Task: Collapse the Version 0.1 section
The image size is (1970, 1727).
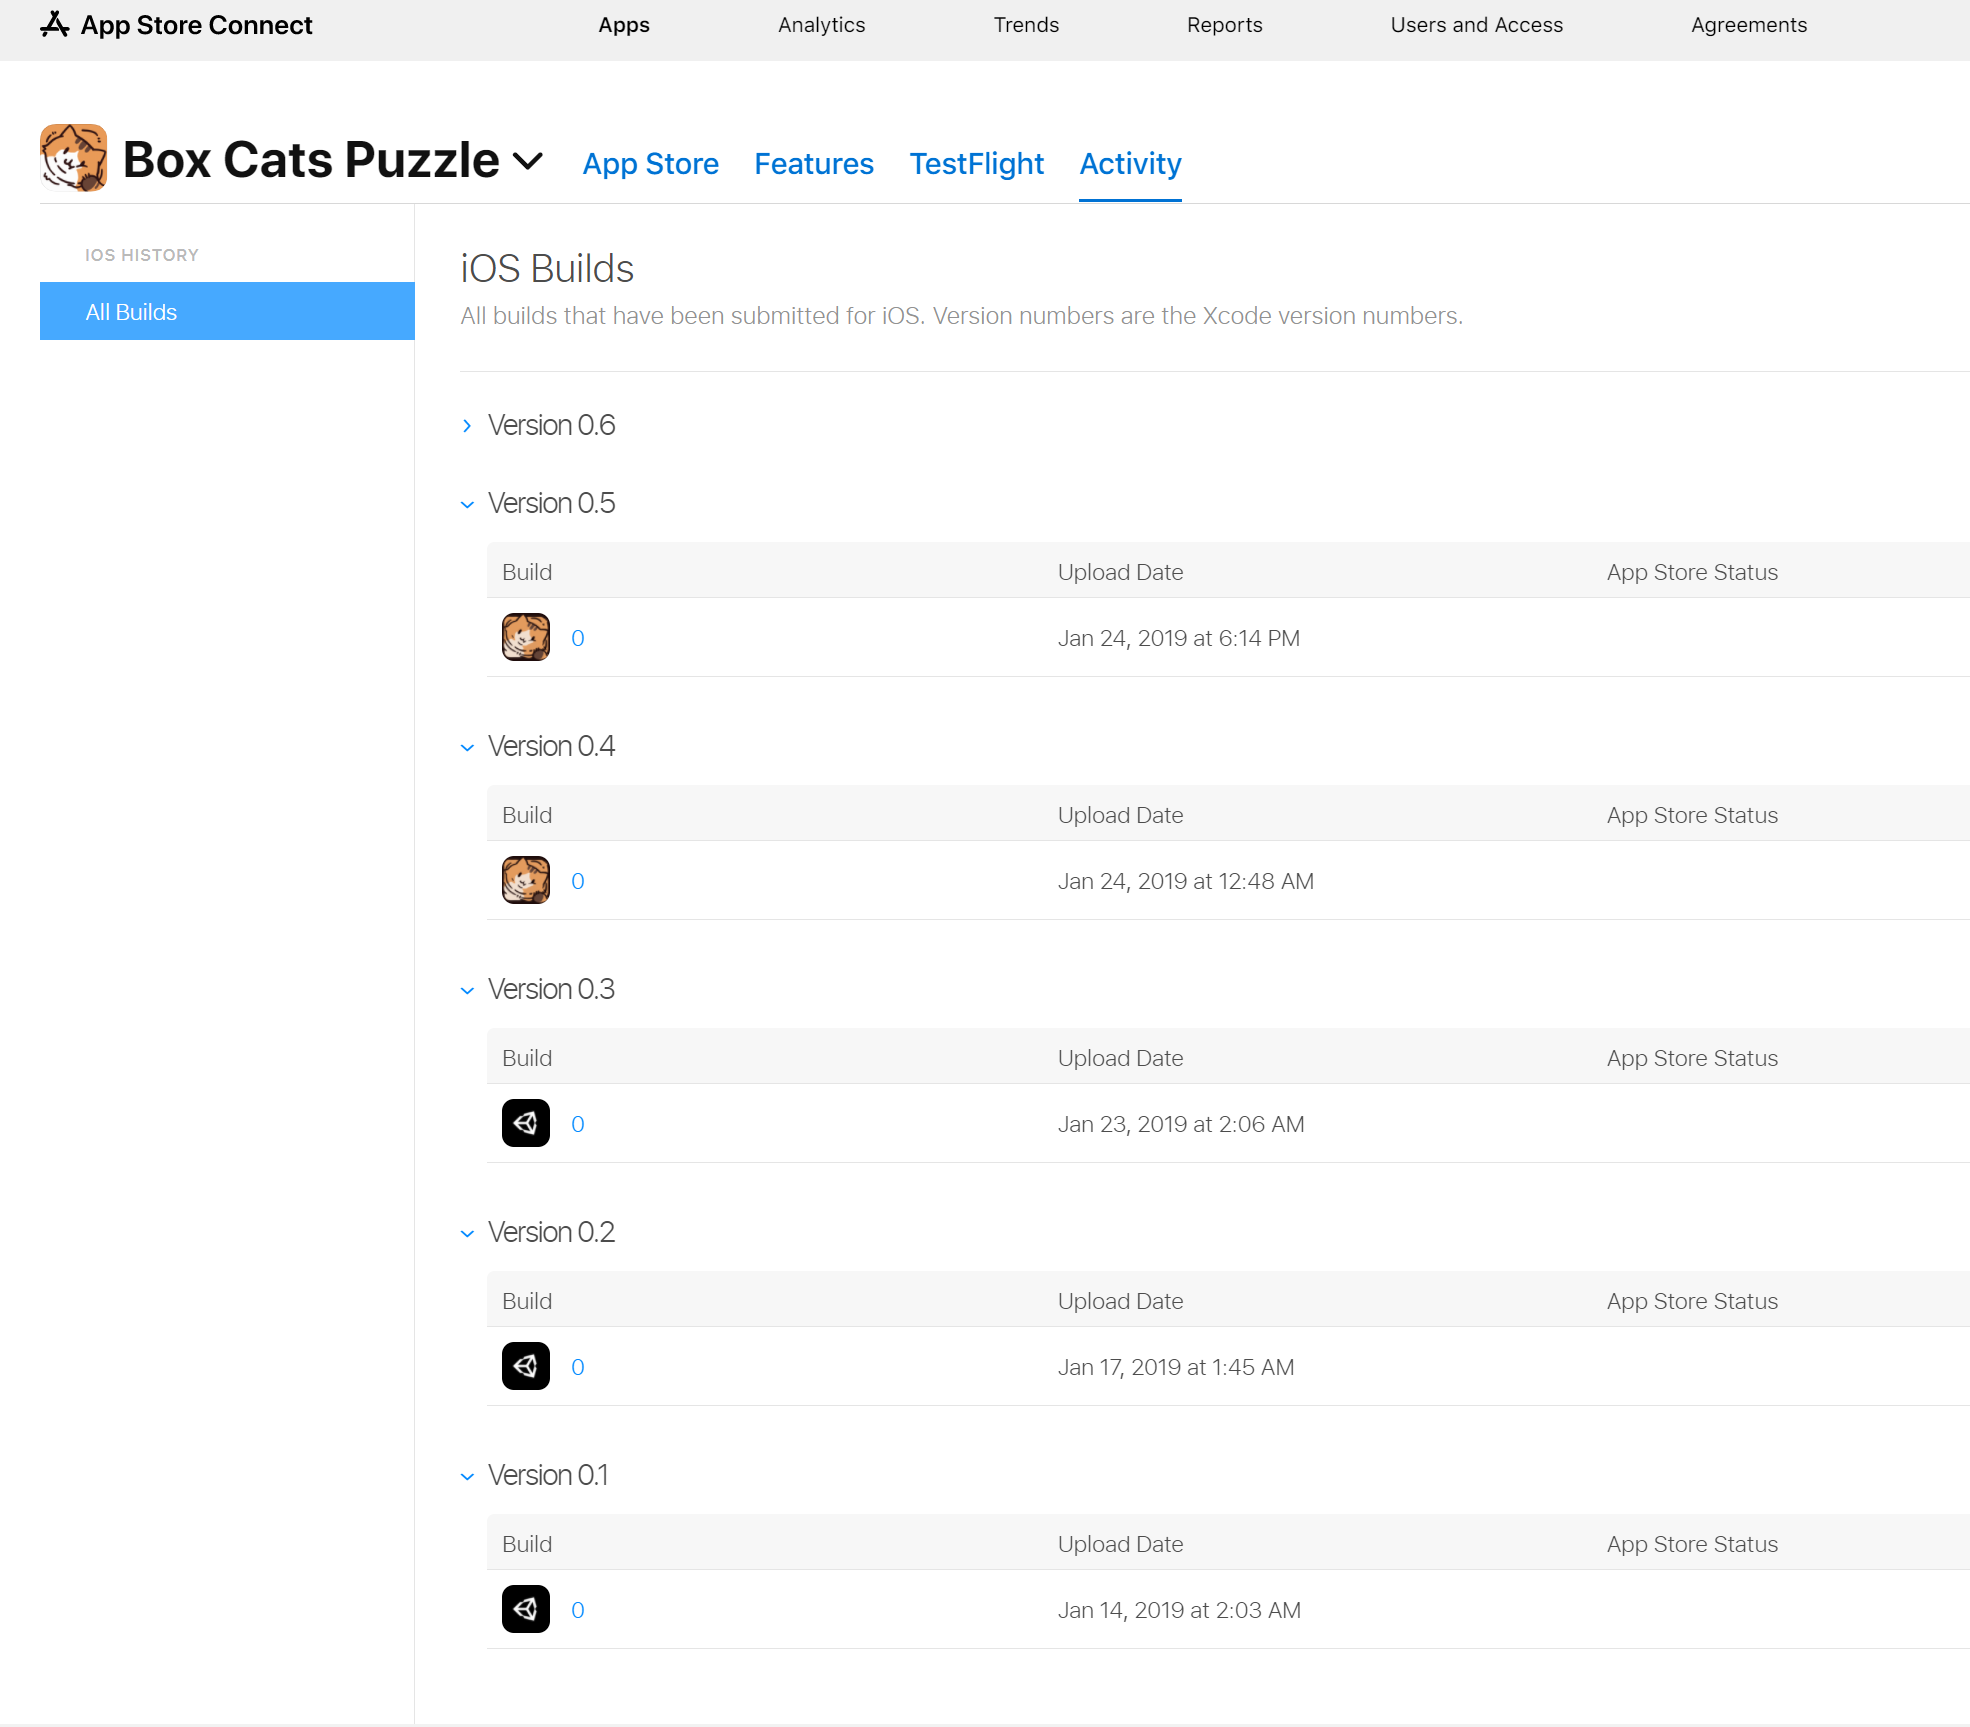Action: click(467, 1476)
